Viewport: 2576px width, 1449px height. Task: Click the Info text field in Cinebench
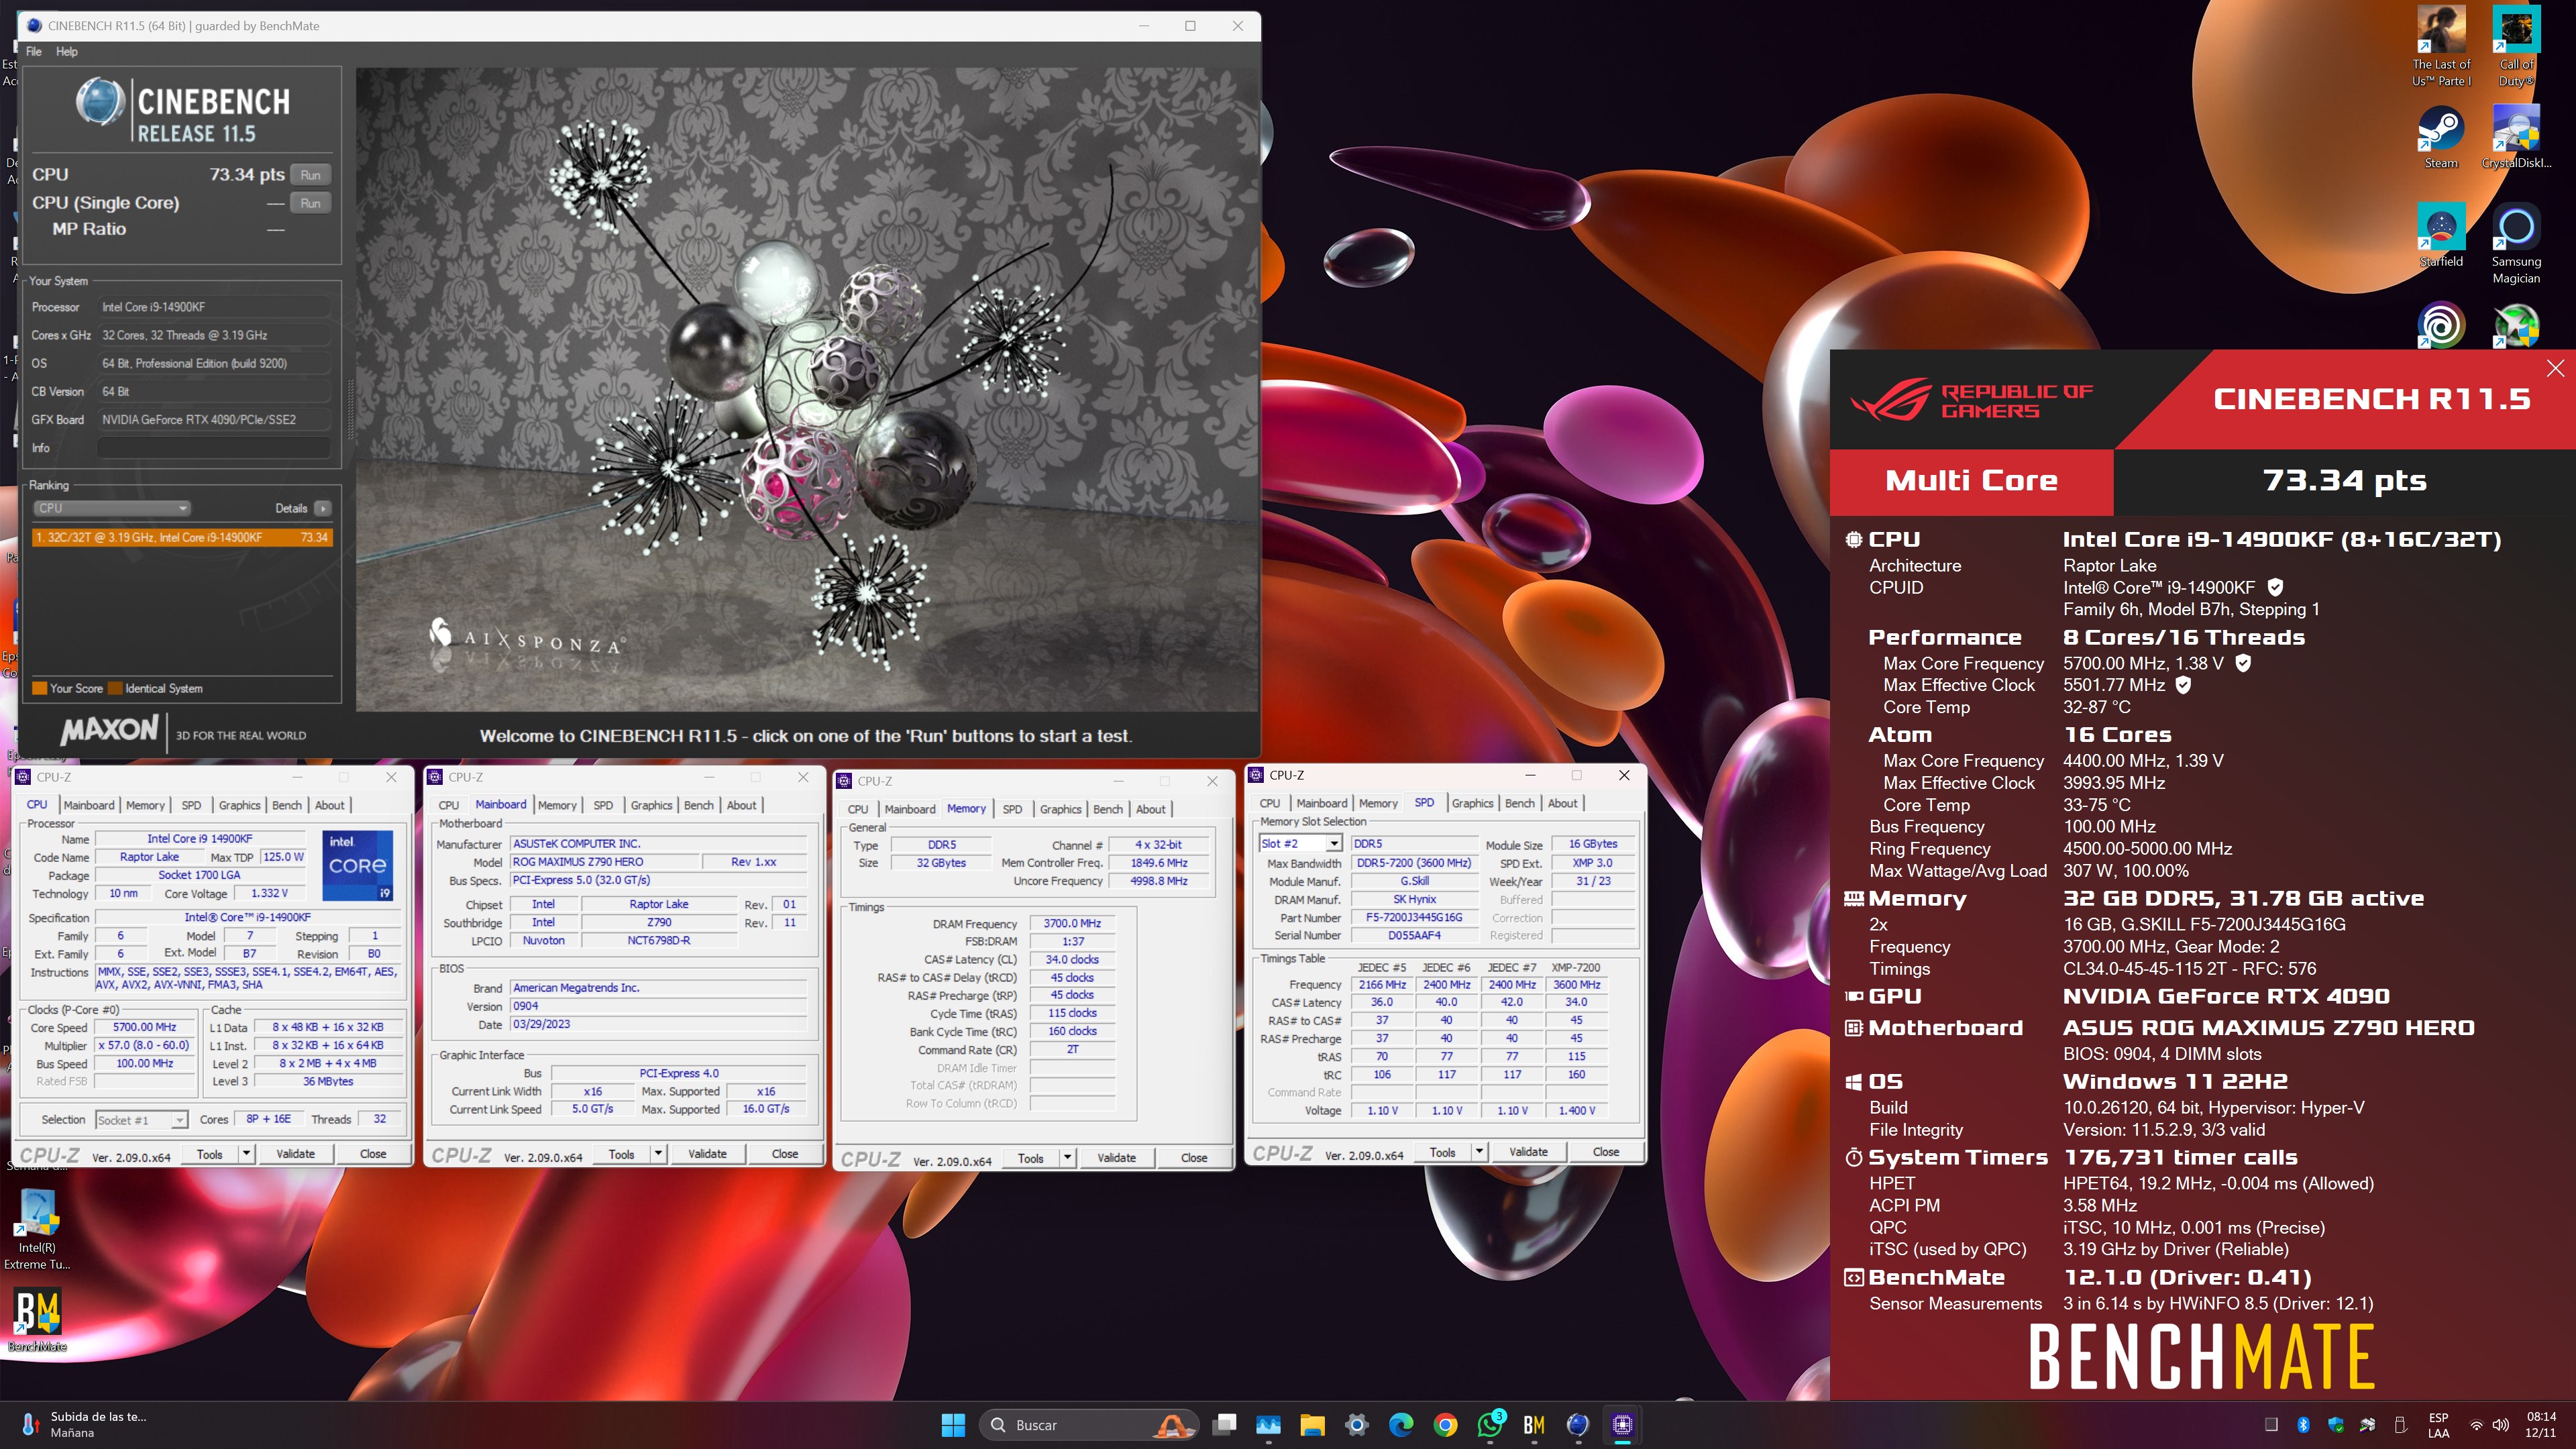click(x=214, y=448)
